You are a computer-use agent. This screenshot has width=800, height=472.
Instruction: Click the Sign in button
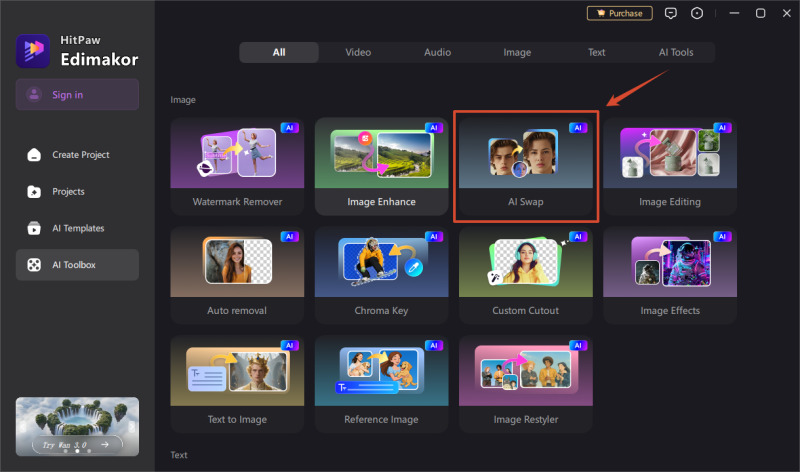tap(77, 94)
